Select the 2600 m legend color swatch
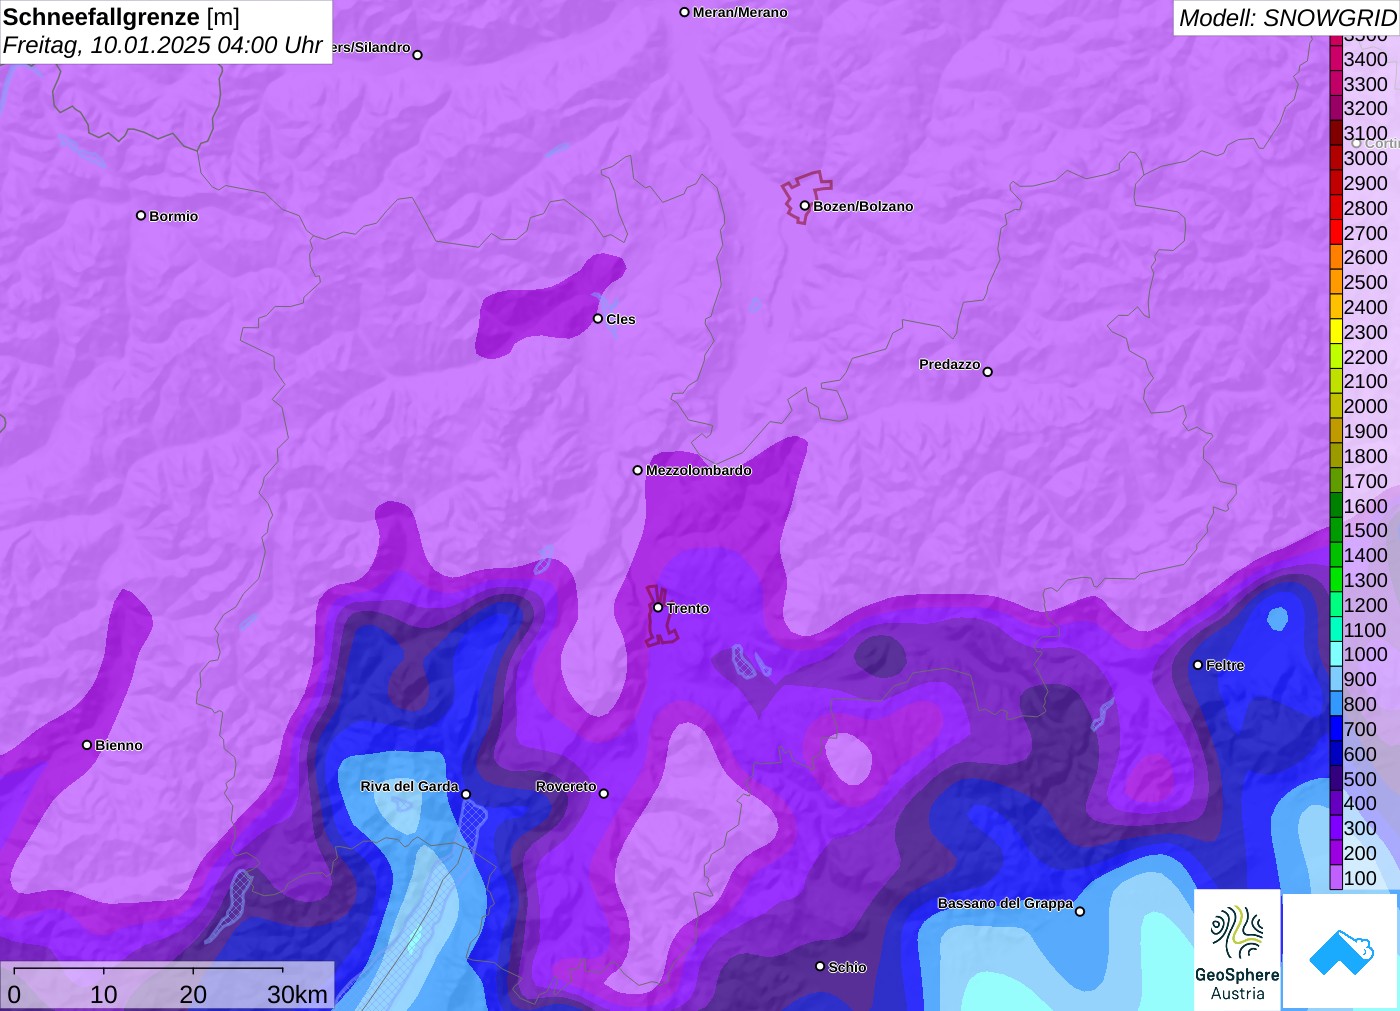This screenshot has height=1011, width=1400. coord(1335,257)
